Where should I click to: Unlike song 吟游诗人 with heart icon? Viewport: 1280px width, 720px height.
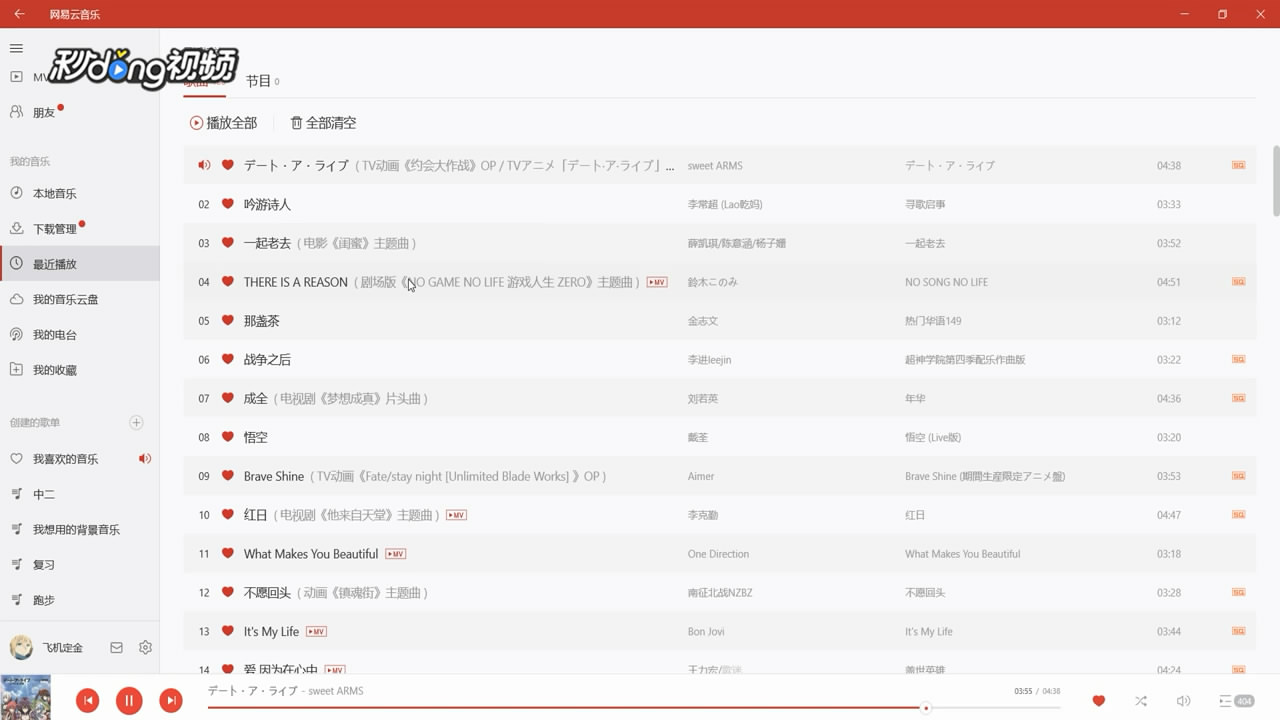point(228,204)
